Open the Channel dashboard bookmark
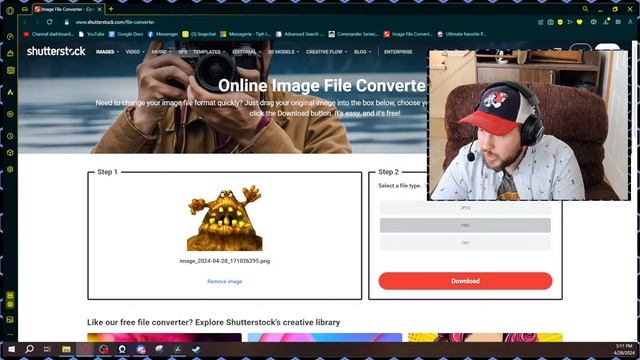This screenshot has height=360, width=640. (x=48, y=34)
